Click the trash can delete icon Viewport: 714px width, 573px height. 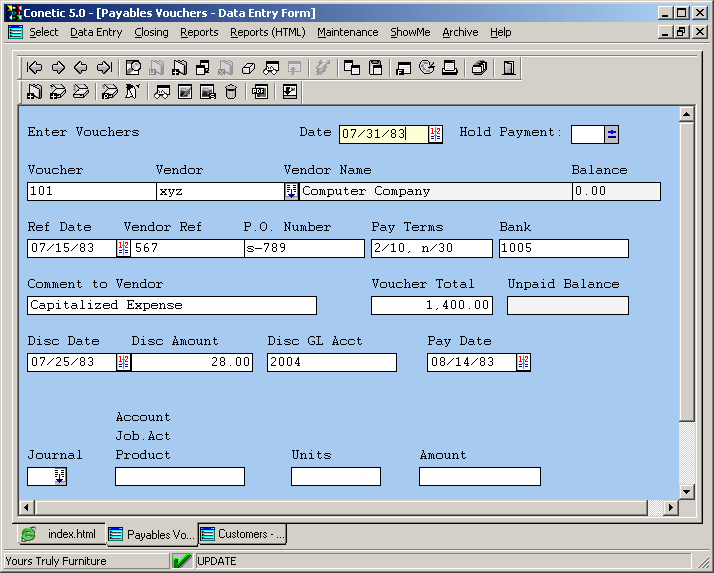tap(231, 92)
